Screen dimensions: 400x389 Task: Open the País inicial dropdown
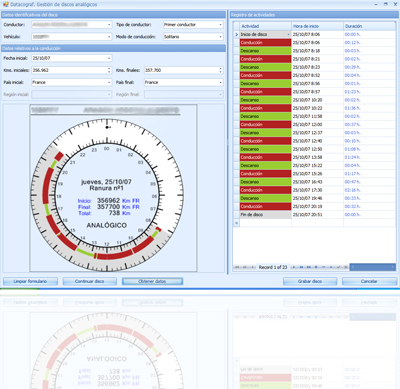click(109, 82)
